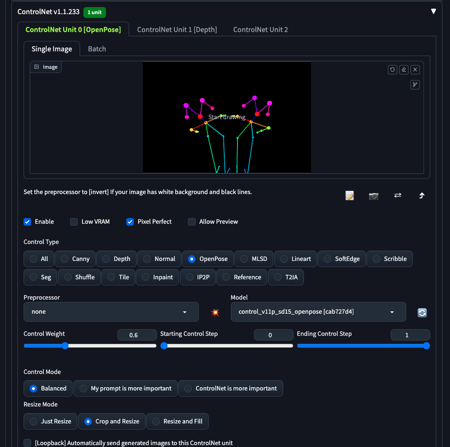
Task: Click the webcam camera icon
Action: click(x=374, y=196)
